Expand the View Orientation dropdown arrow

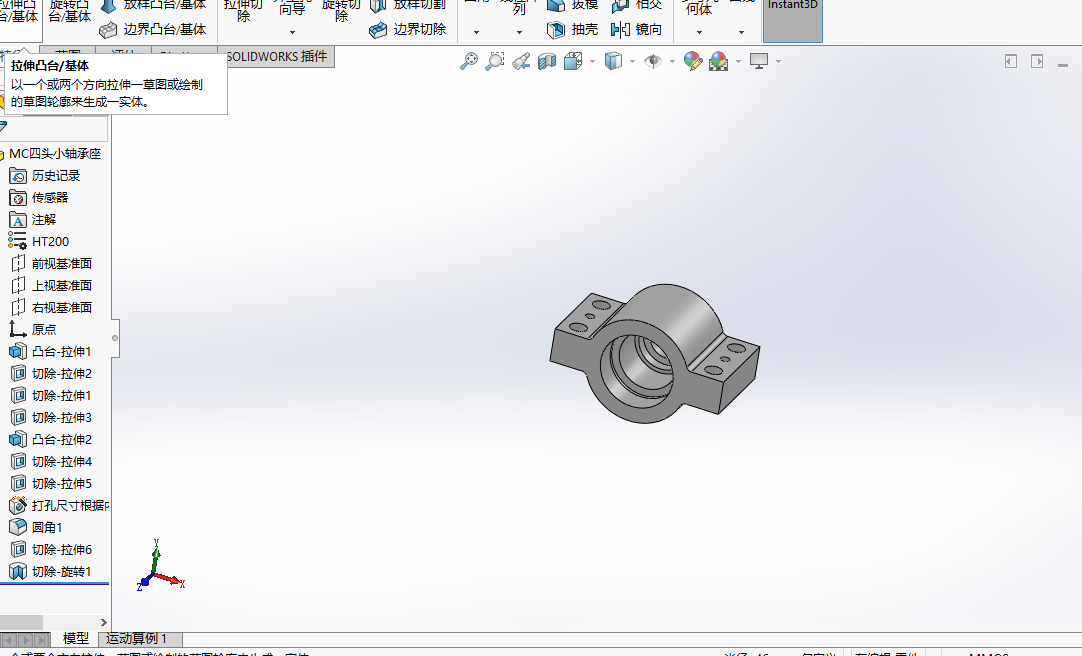point(593,61)
